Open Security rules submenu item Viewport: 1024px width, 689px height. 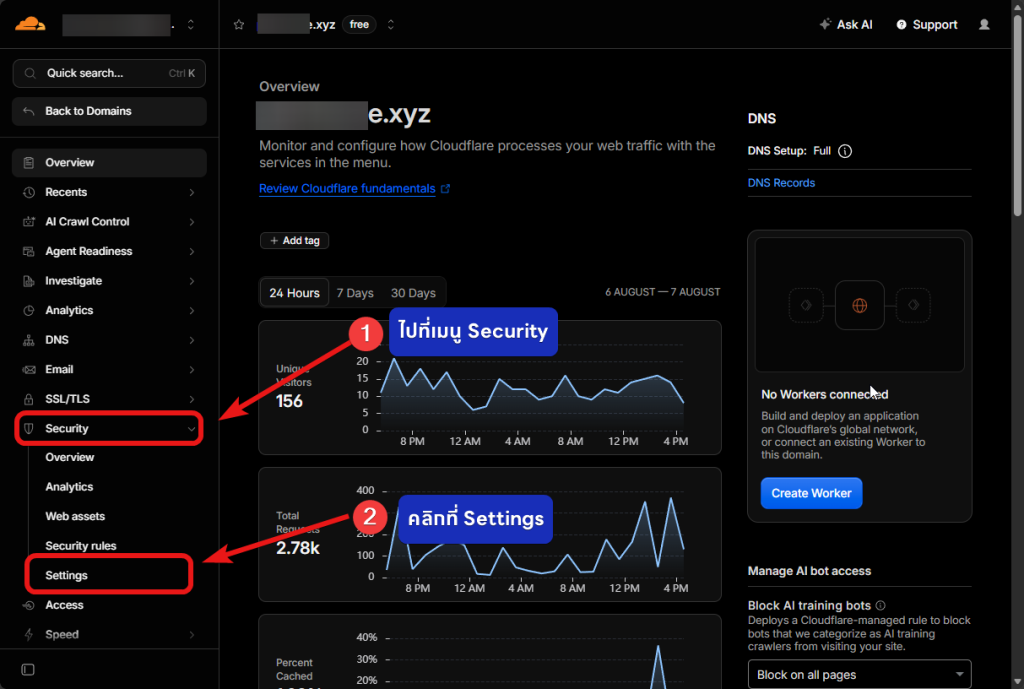[81, 546]
